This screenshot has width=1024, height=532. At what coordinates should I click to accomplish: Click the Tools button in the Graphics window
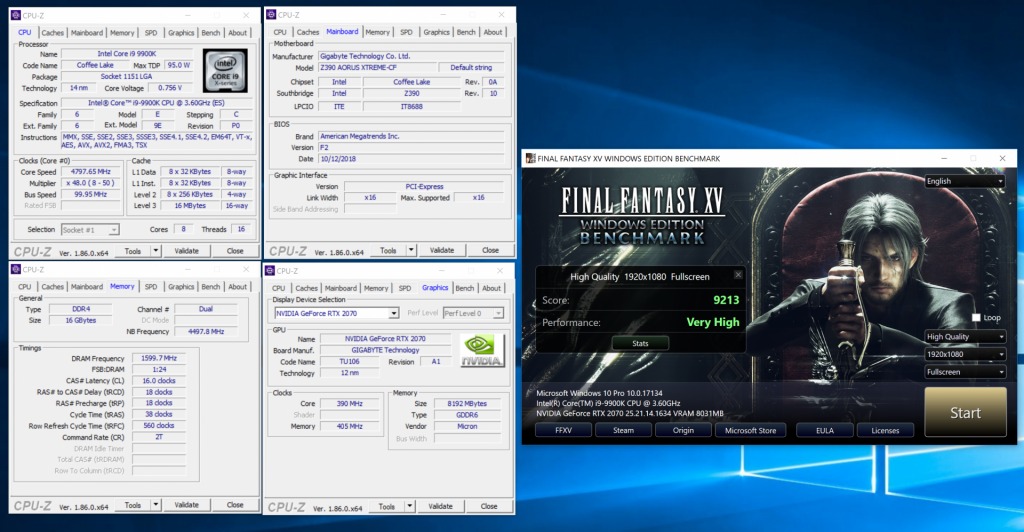pos(387,506)
